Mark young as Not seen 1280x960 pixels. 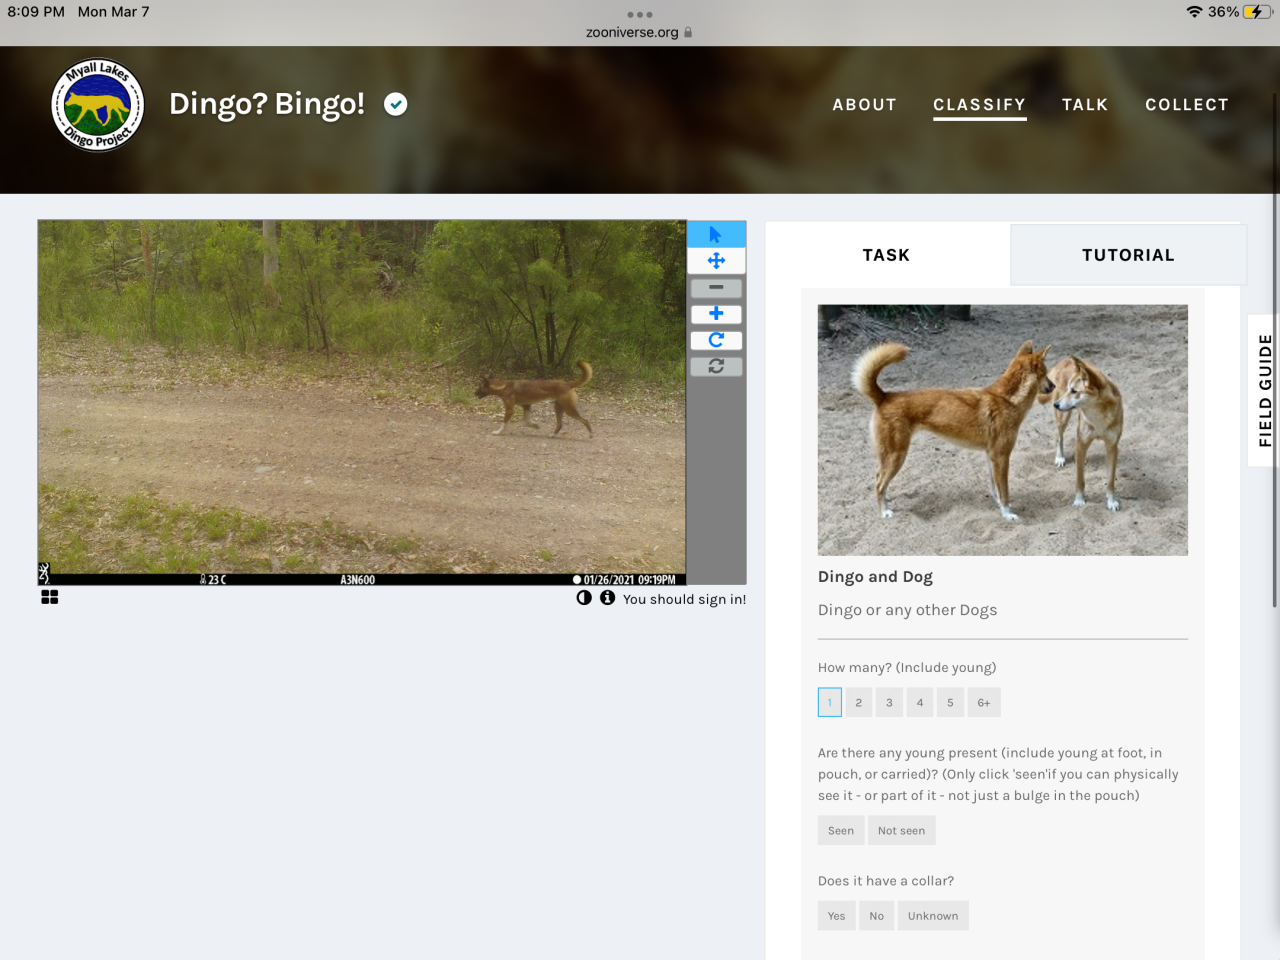click(902, 830)
